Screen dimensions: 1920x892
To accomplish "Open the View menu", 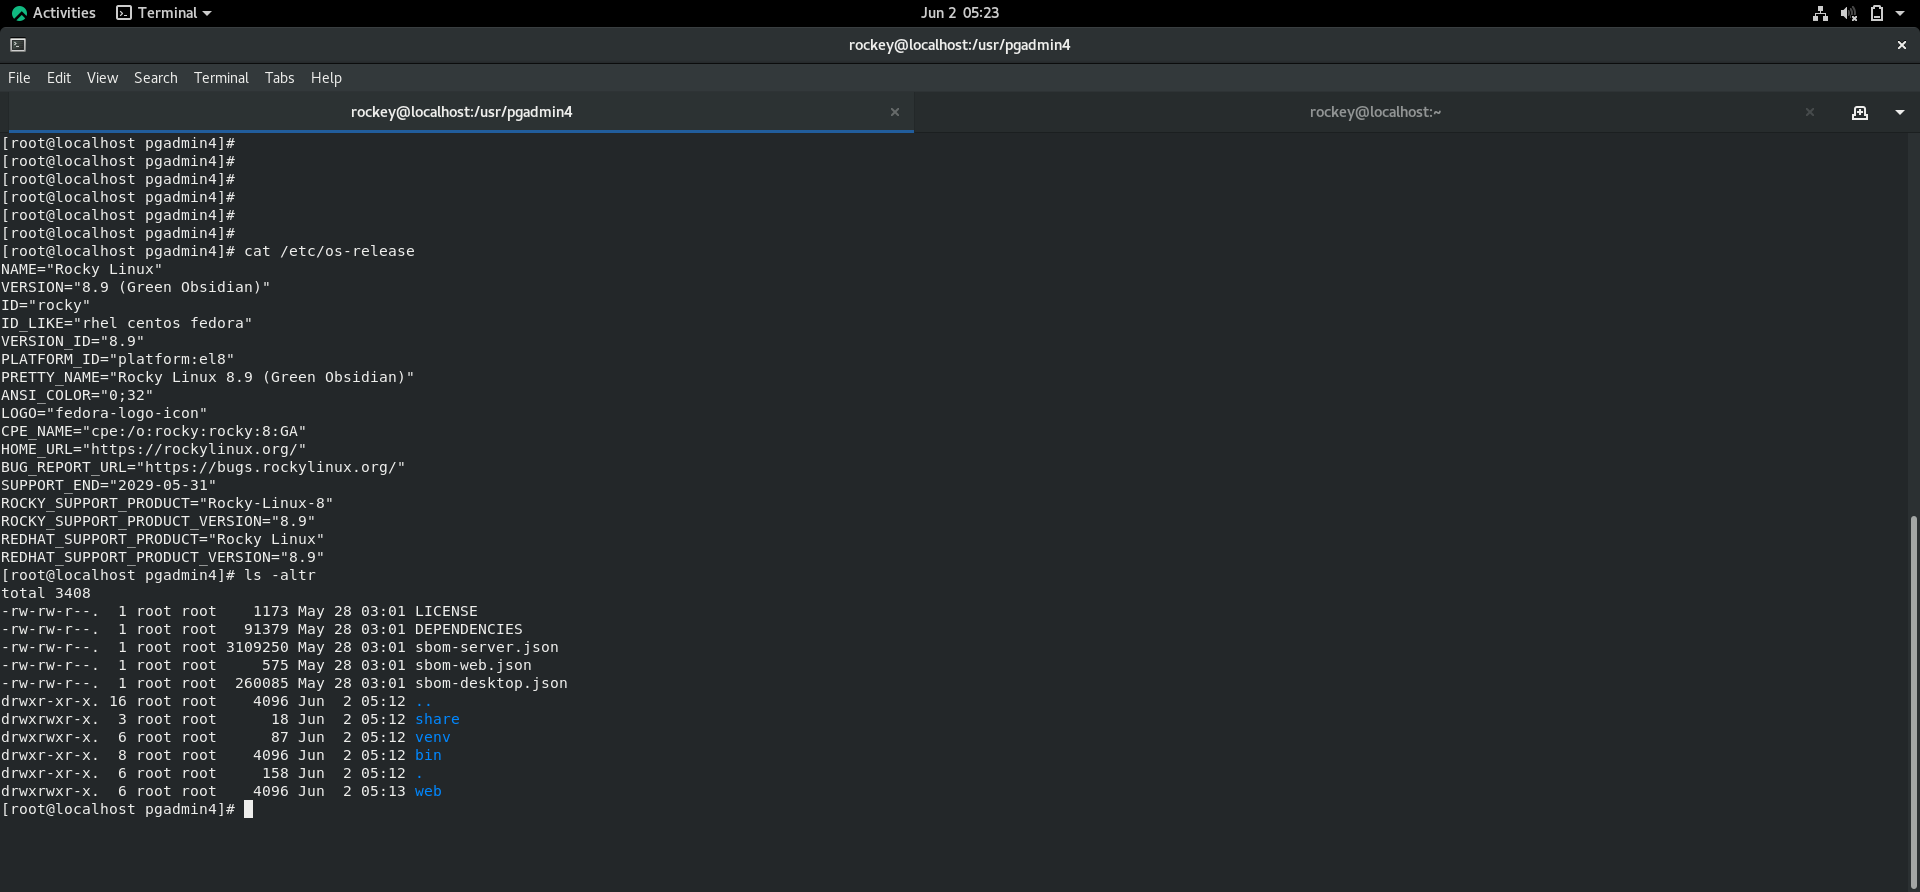I will (x=102, y=78).
